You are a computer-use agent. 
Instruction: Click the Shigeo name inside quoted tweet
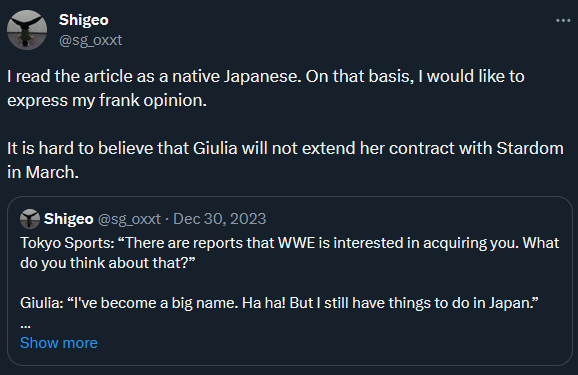(69, 219)
